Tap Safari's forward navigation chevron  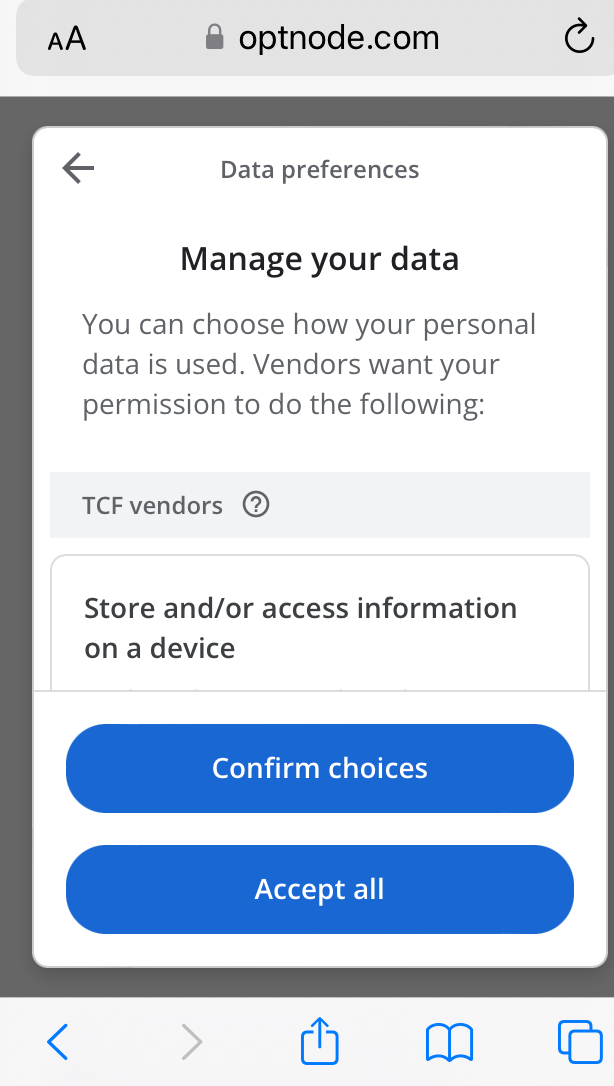pyautogui.click(x=191, y=1043)
